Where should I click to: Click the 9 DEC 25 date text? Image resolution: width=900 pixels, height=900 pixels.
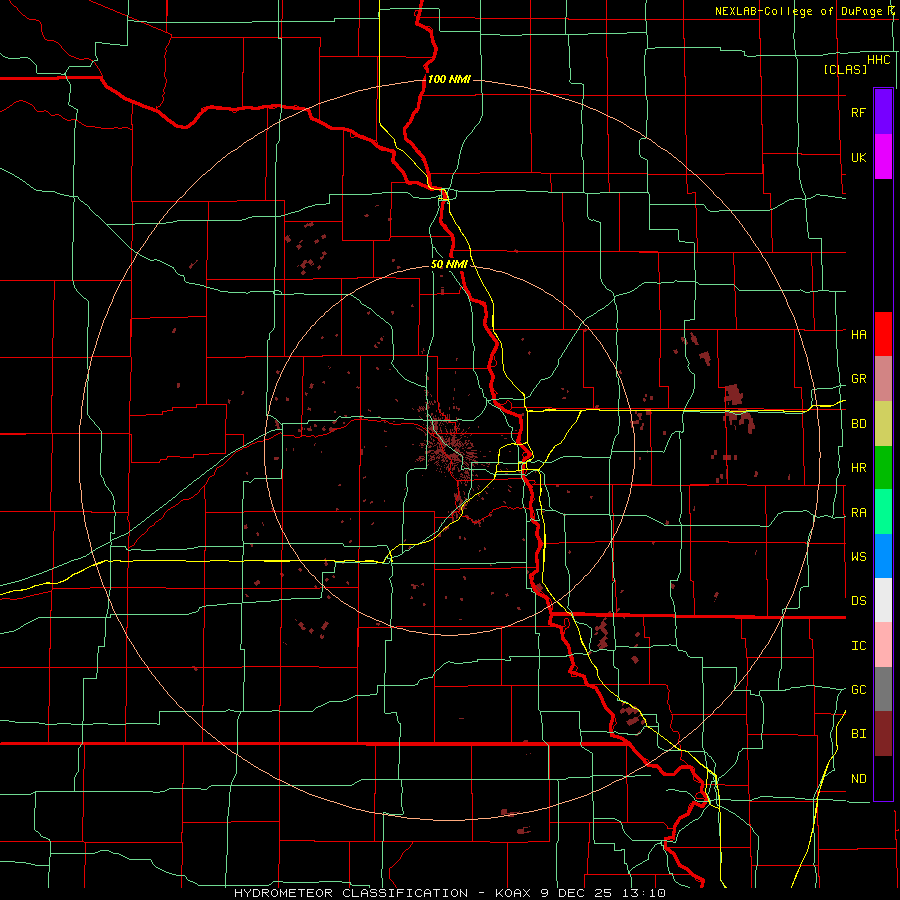576,893
